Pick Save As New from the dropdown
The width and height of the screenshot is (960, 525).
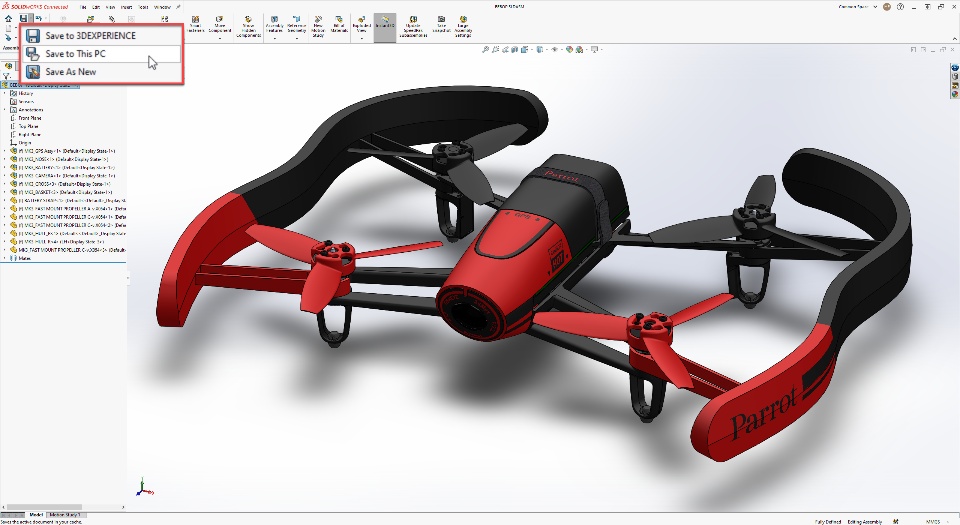[x=102, y=72]
